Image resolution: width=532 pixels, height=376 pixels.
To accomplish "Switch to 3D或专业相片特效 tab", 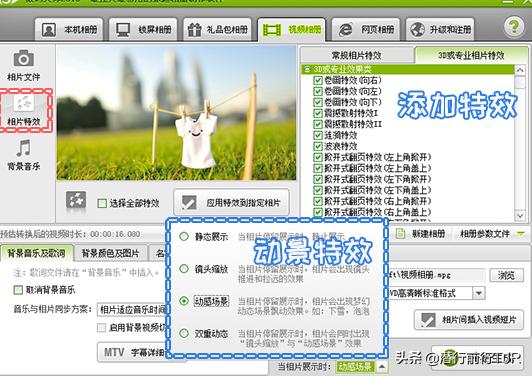I will click(x=471, y=55).
